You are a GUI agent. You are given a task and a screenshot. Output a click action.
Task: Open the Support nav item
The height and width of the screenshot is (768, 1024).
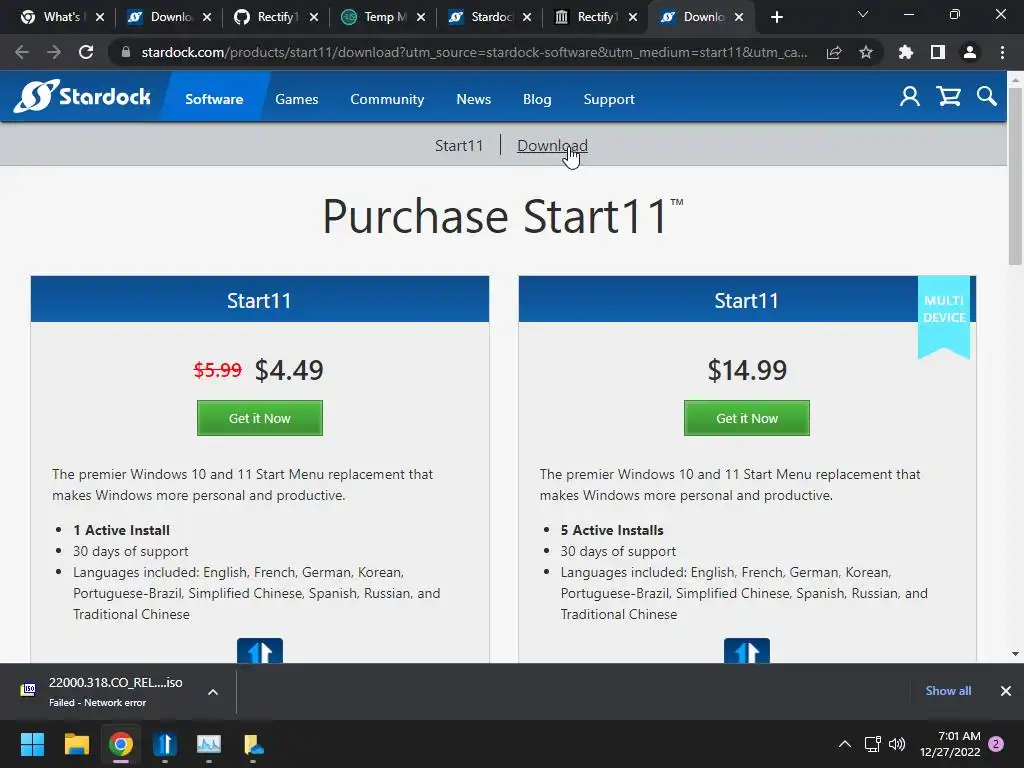[x=609, y=99]
